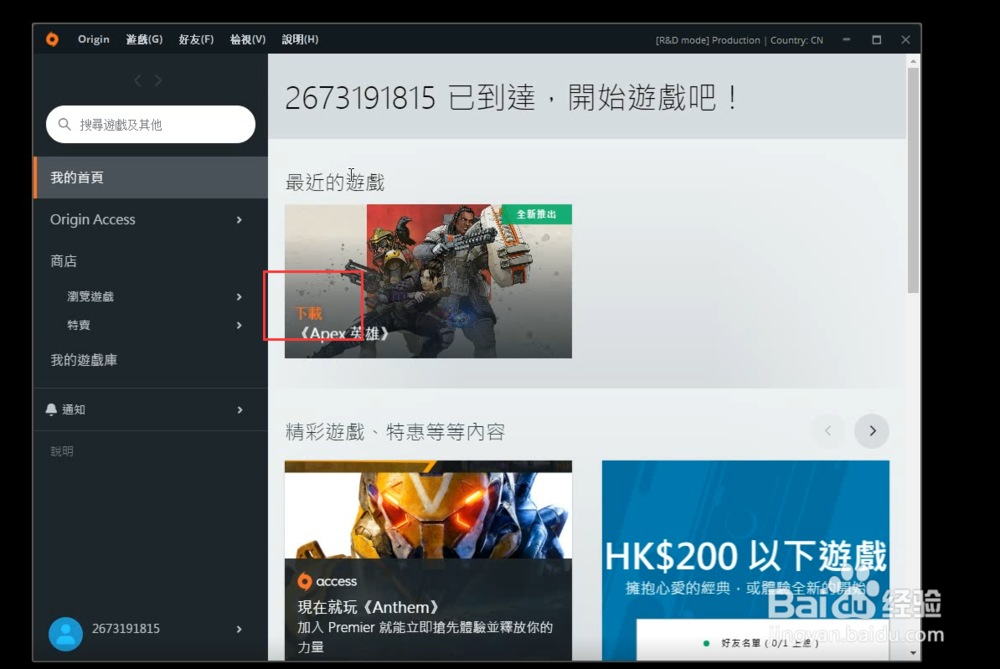Click the main vertical scrollbar thumb
The image size is (1000, 669).
[913, 180]
